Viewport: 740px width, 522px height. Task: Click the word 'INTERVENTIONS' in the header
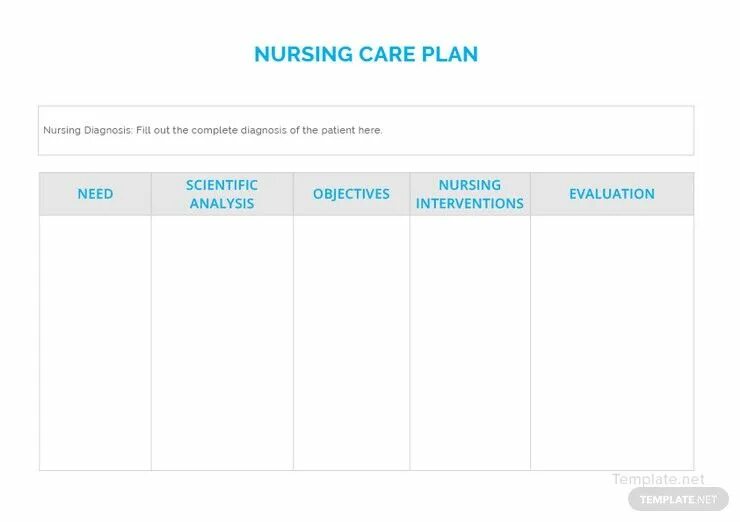pyautogui.click(x=470, y=203)
